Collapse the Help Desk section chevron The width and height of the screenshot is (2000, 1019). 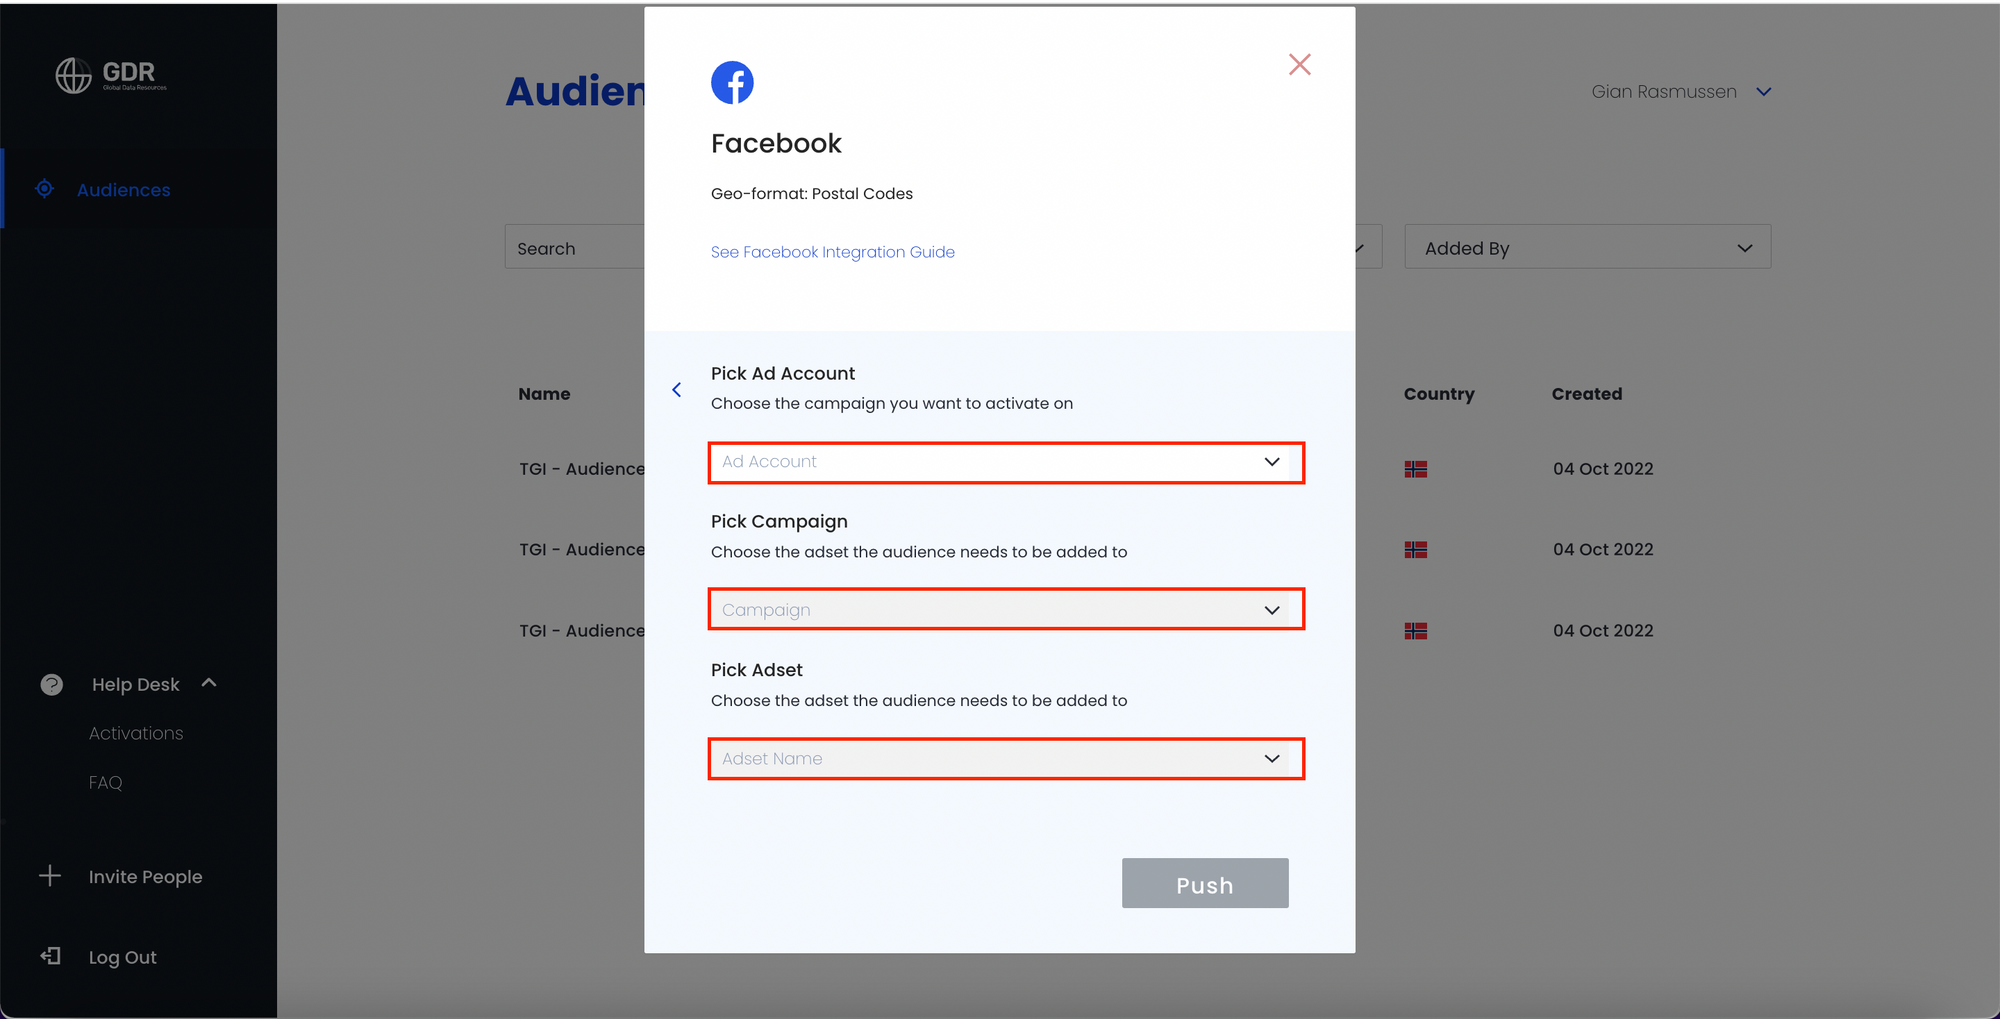pos(209,683)
